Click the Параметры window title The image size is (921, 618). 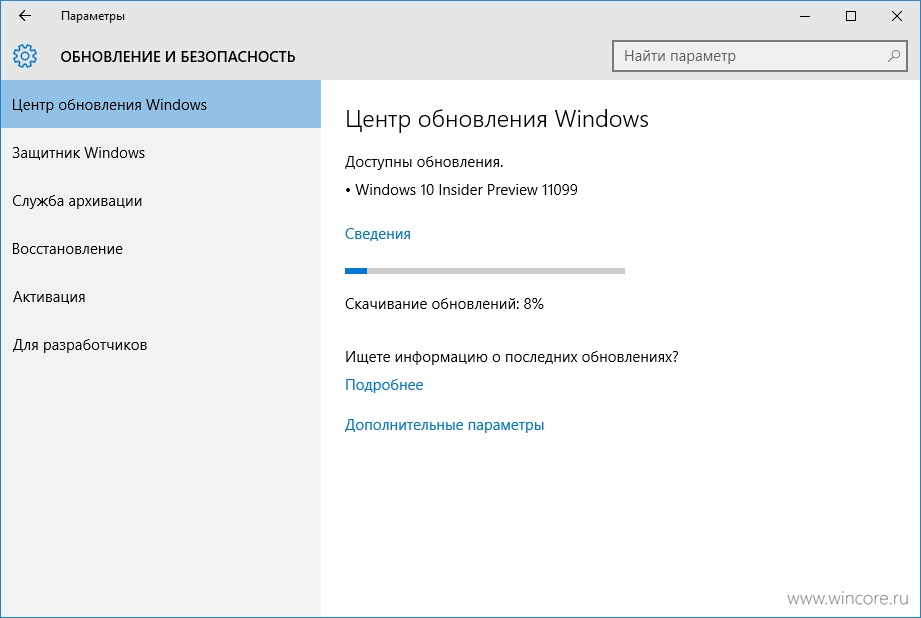[x=93, y=16]
